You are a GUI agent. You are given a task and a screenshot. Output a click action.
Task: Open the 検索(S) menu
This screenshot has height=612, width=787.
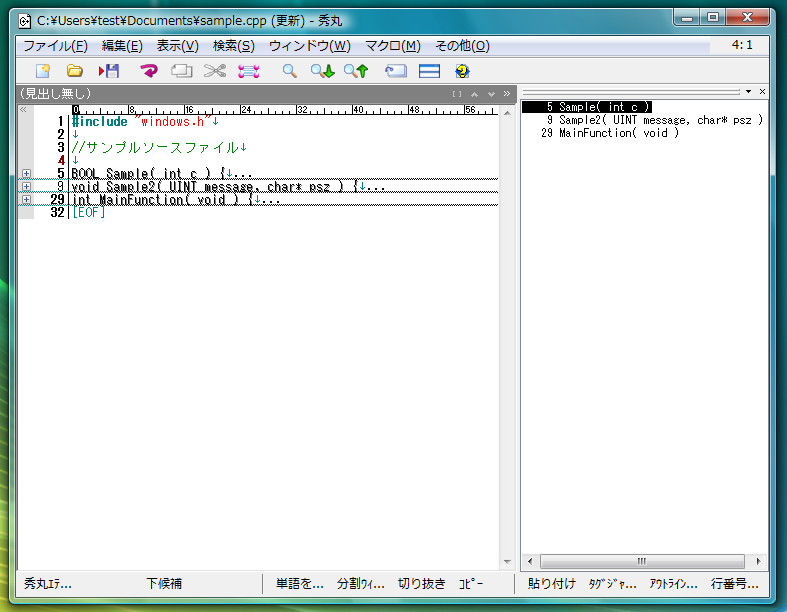click(x=233, y=46)
